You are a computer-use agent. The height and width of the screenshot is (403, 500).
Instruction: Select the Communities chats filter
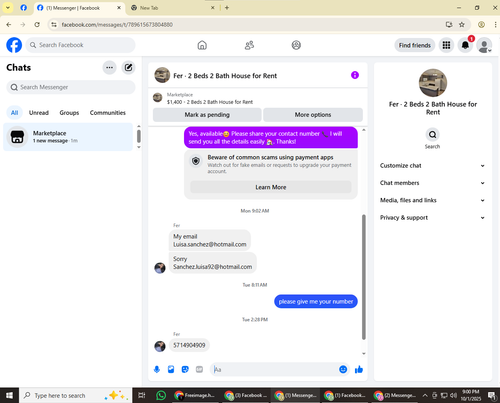coord(108,113)
